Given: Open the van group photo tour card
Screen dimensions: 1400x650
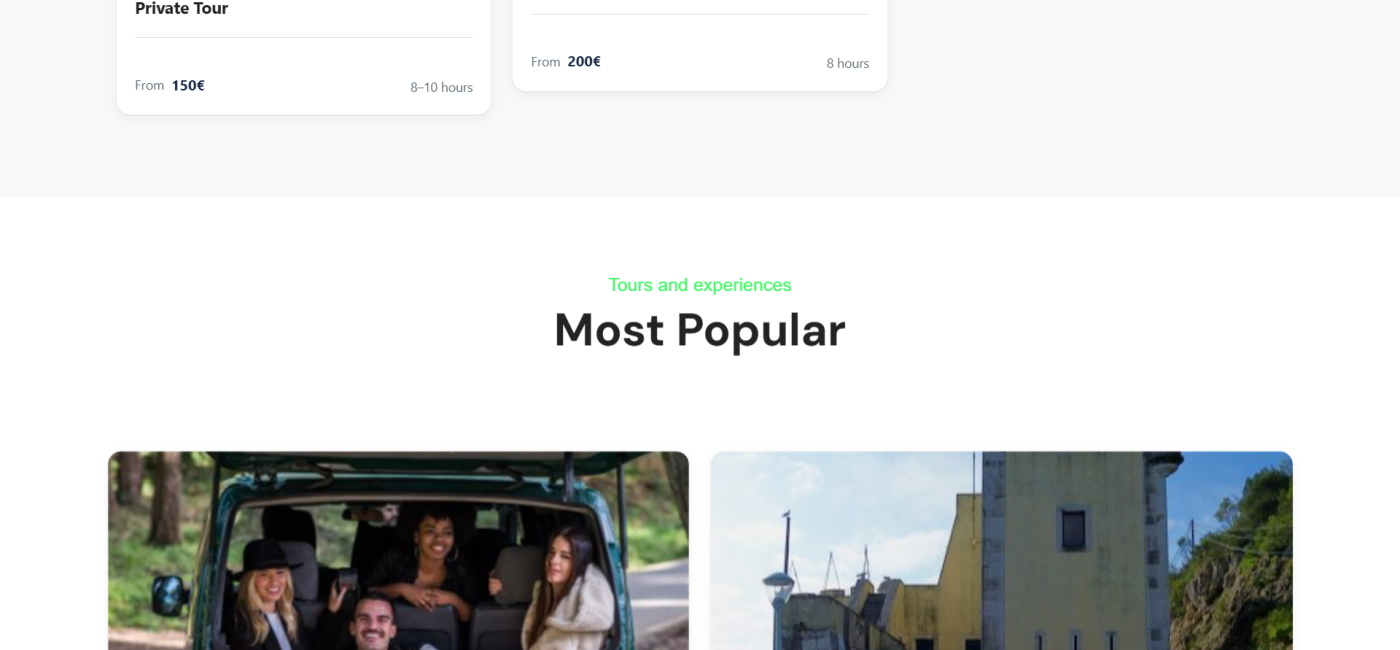Looking at the screenshot, I should pos(398,550).
